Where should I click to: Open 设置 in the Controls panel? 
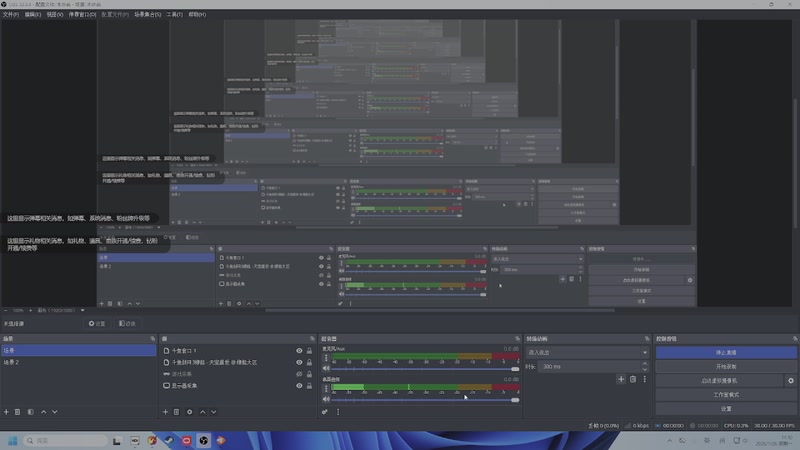point(726,409)
